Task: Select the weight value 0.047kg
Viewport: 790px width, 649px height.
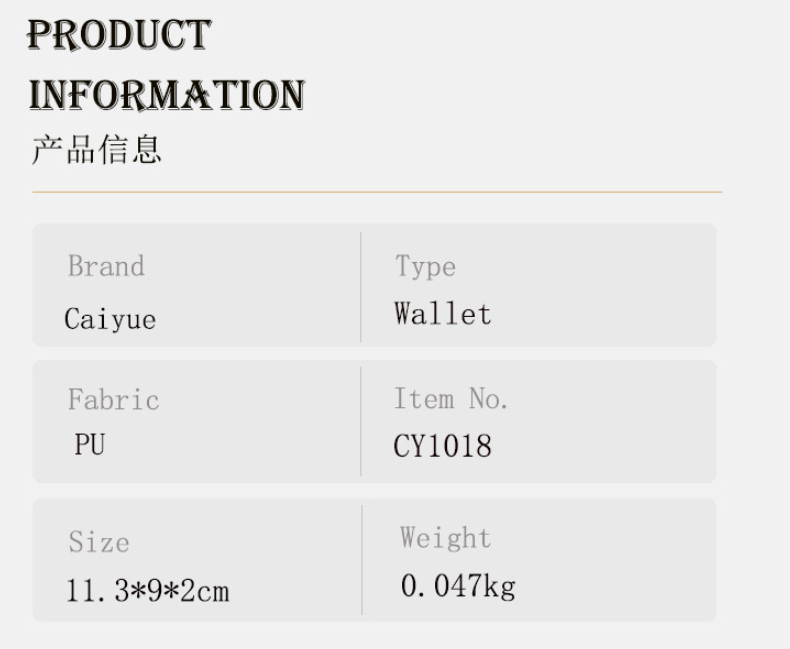Action: click(x=458, y=586)
